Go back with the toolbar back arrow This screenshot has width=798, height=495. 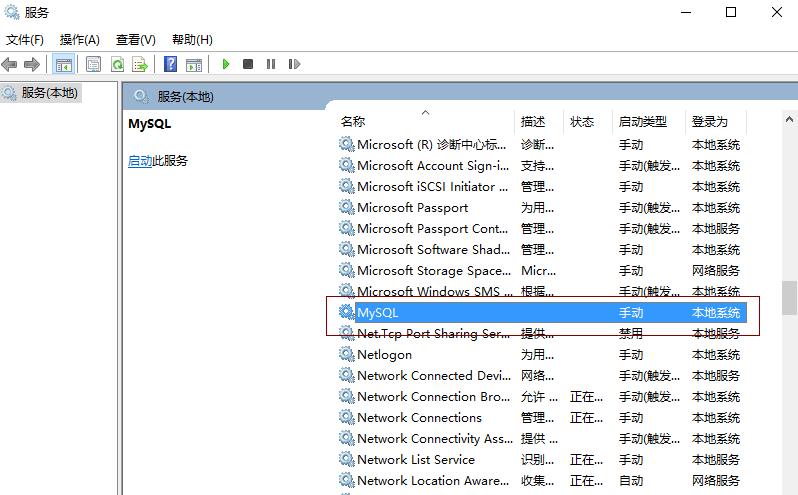[x=9, y=65]
